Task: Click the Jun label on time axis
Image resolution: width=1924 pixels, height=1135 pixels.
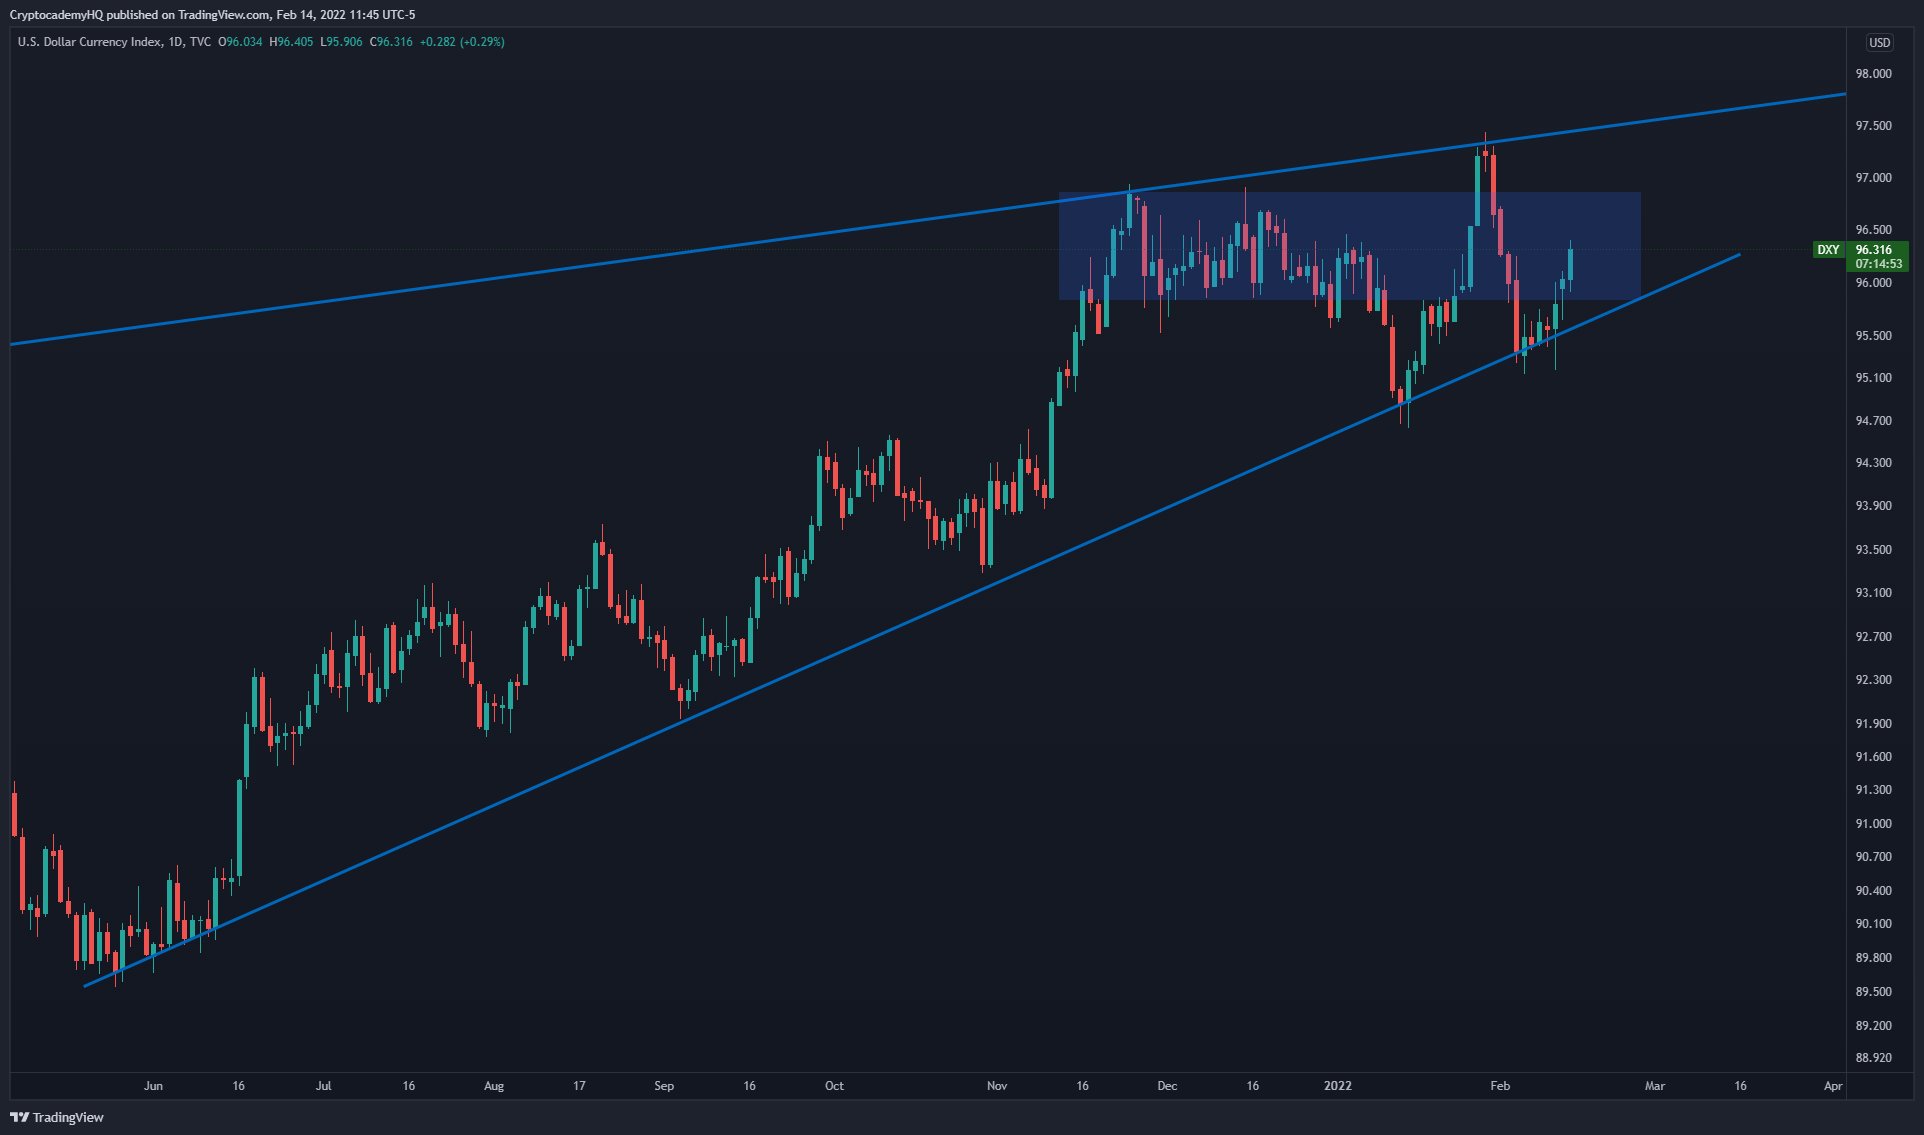Action: coord(153,1086)
